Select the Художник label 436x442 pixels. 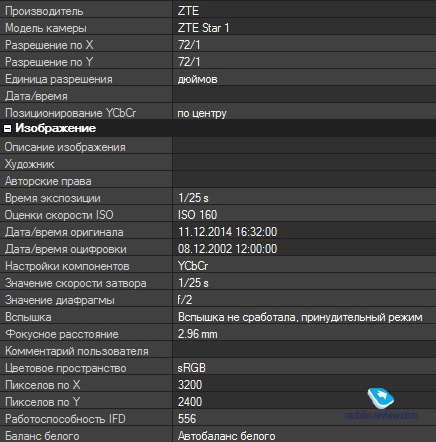[29, 164]
